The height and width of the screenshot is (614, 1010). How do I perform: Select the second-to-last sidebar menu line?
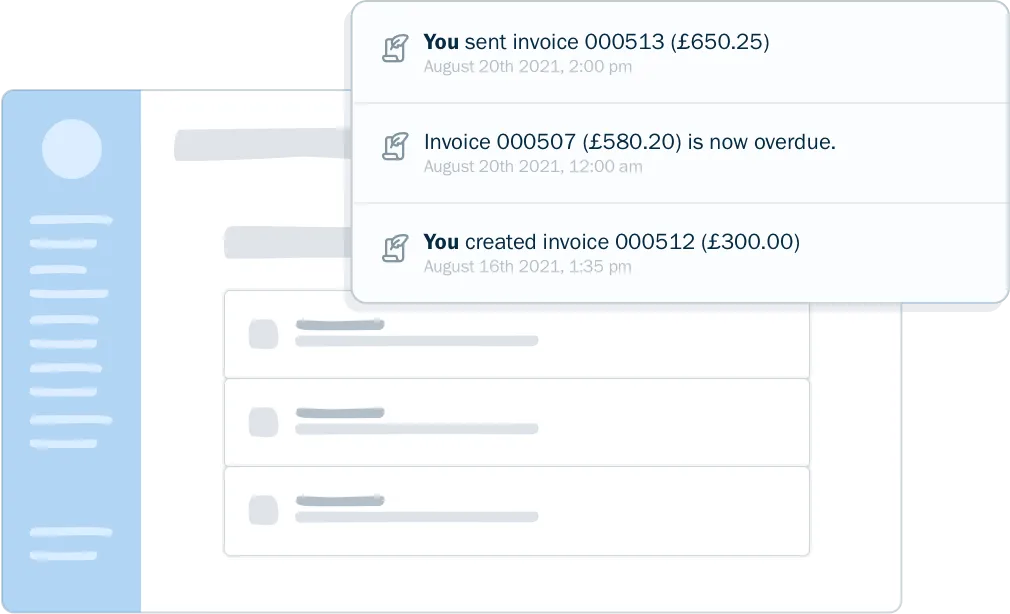(x=71, y=532)
